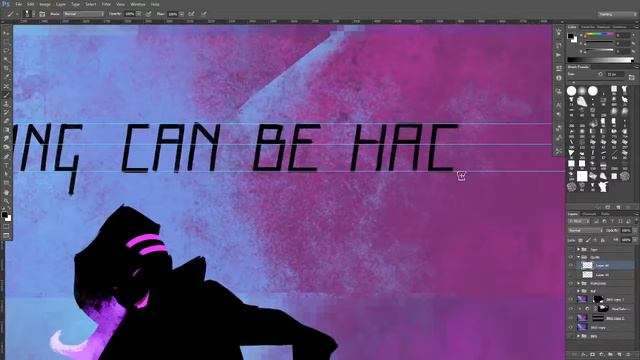Switch to the Swatches tab

tap(588, 27)
